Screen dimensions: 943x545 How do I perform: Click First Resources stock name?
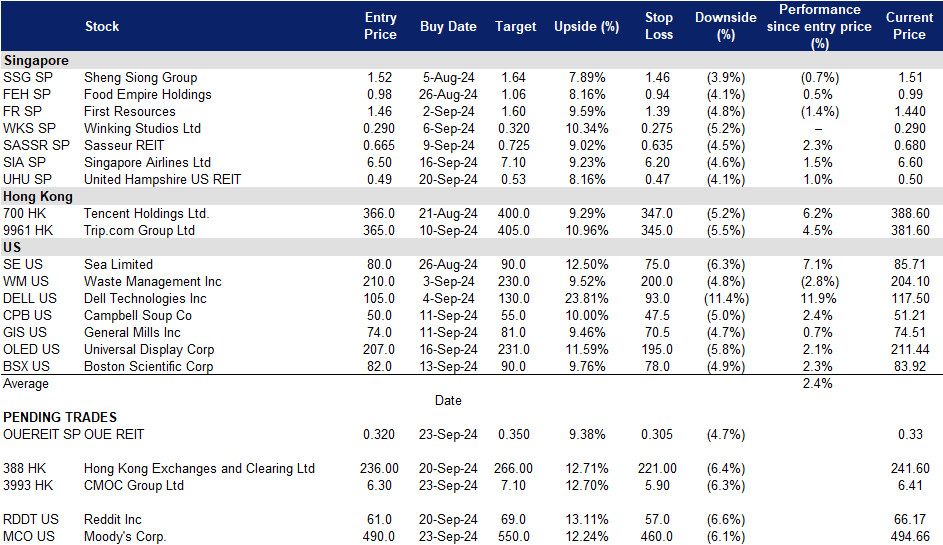(130, 111)
